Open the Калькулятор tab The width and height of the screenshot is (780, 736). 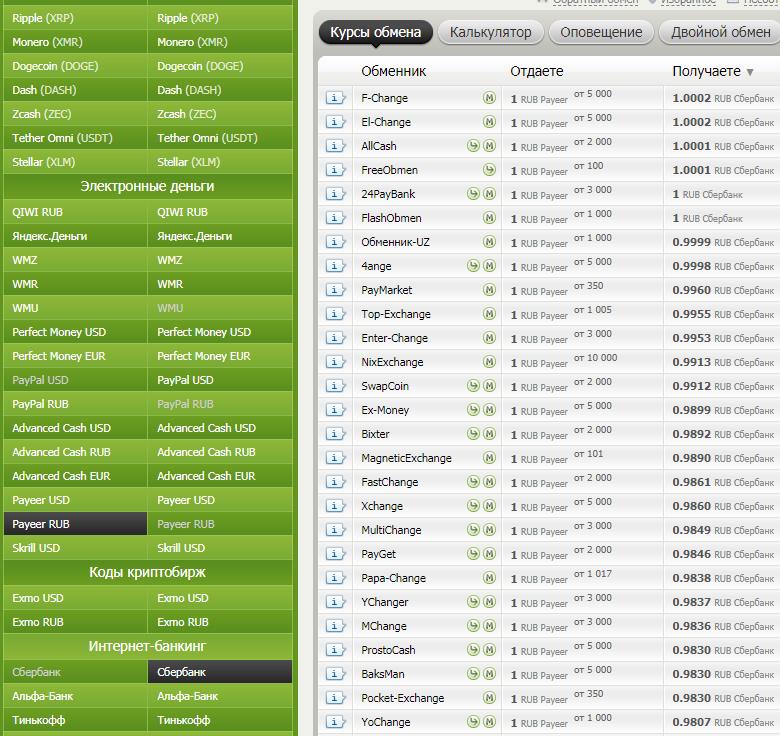pos(490,32)
